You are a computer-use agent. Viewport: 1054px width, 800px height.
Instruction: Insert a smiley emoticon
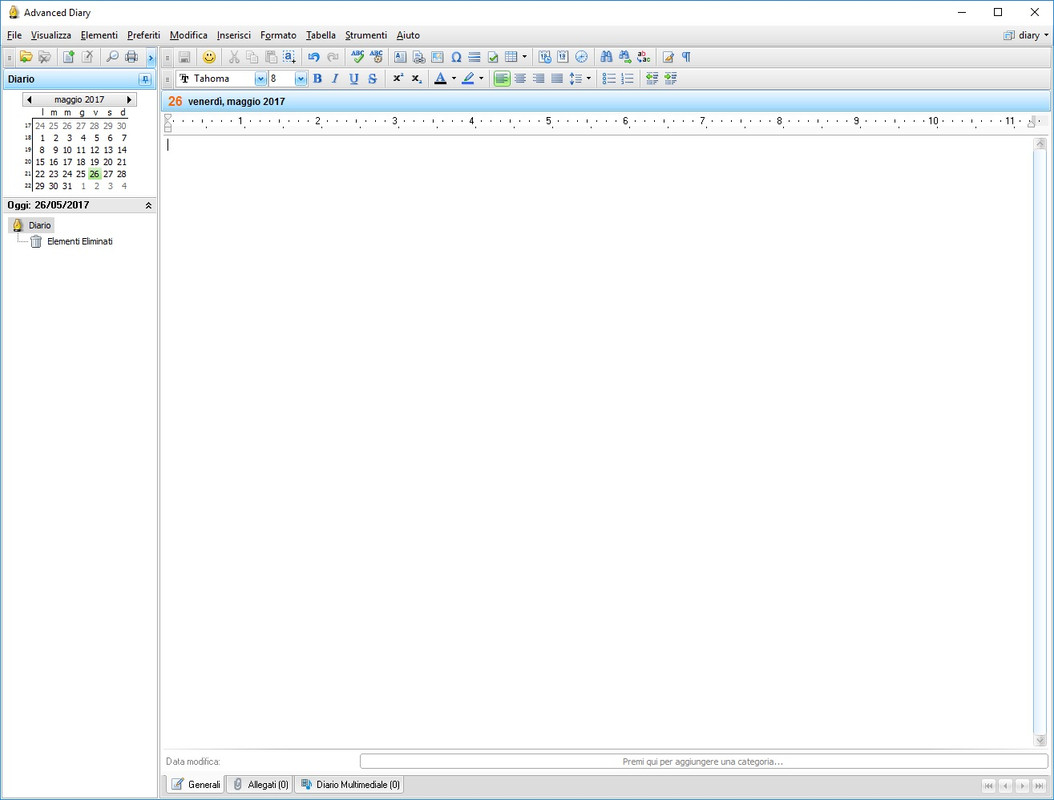[x=209, y=57]
